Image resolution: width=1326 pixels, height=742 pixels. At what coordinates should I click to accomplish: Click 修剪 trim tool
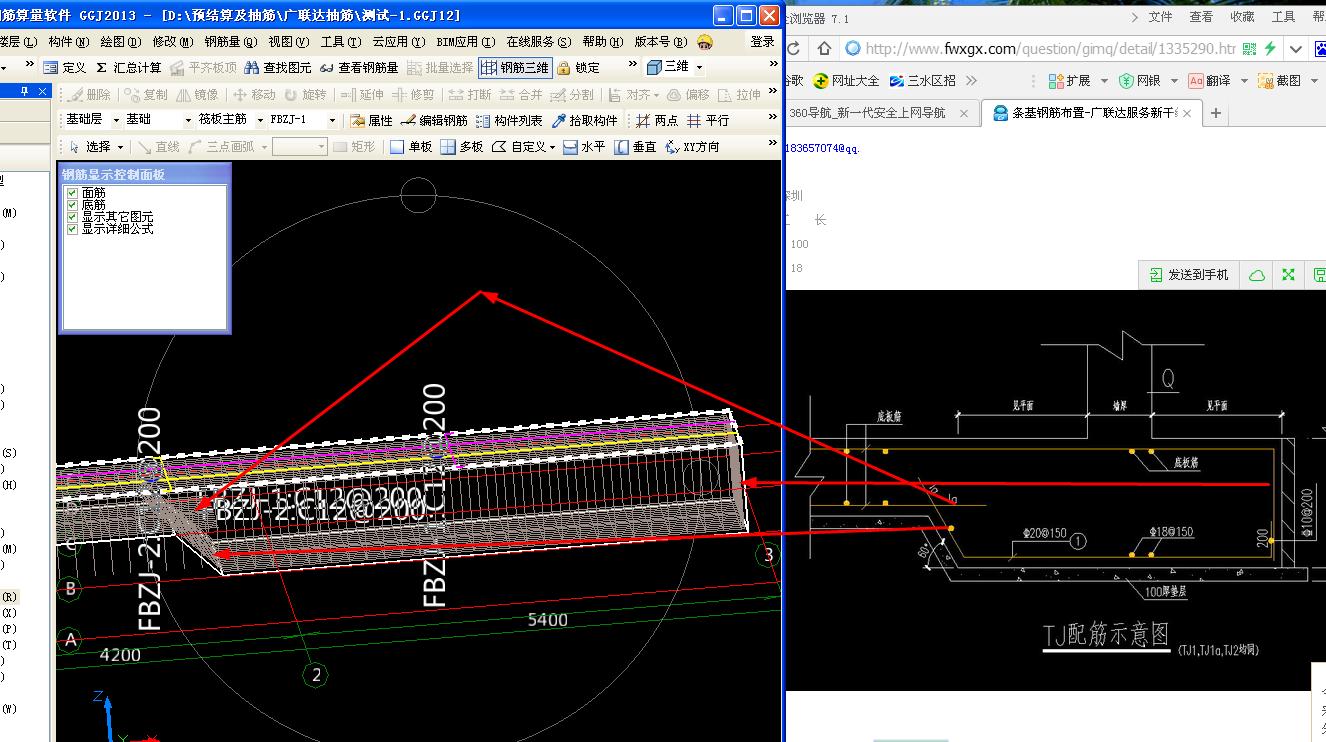(x=413, y=94)
